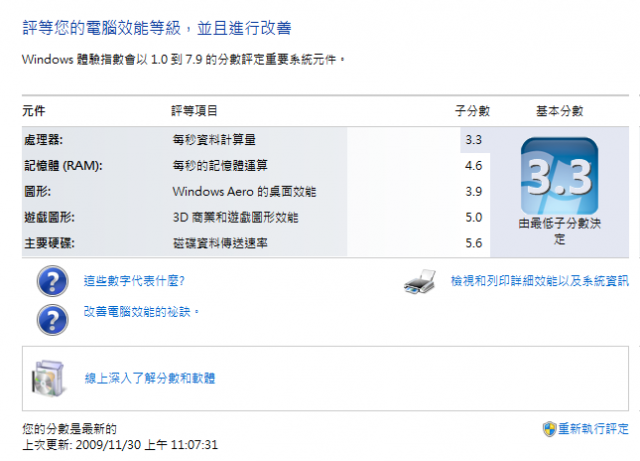
Task: Click the primary hard disk subscore 5.6
Action: (x=473, y=243)
